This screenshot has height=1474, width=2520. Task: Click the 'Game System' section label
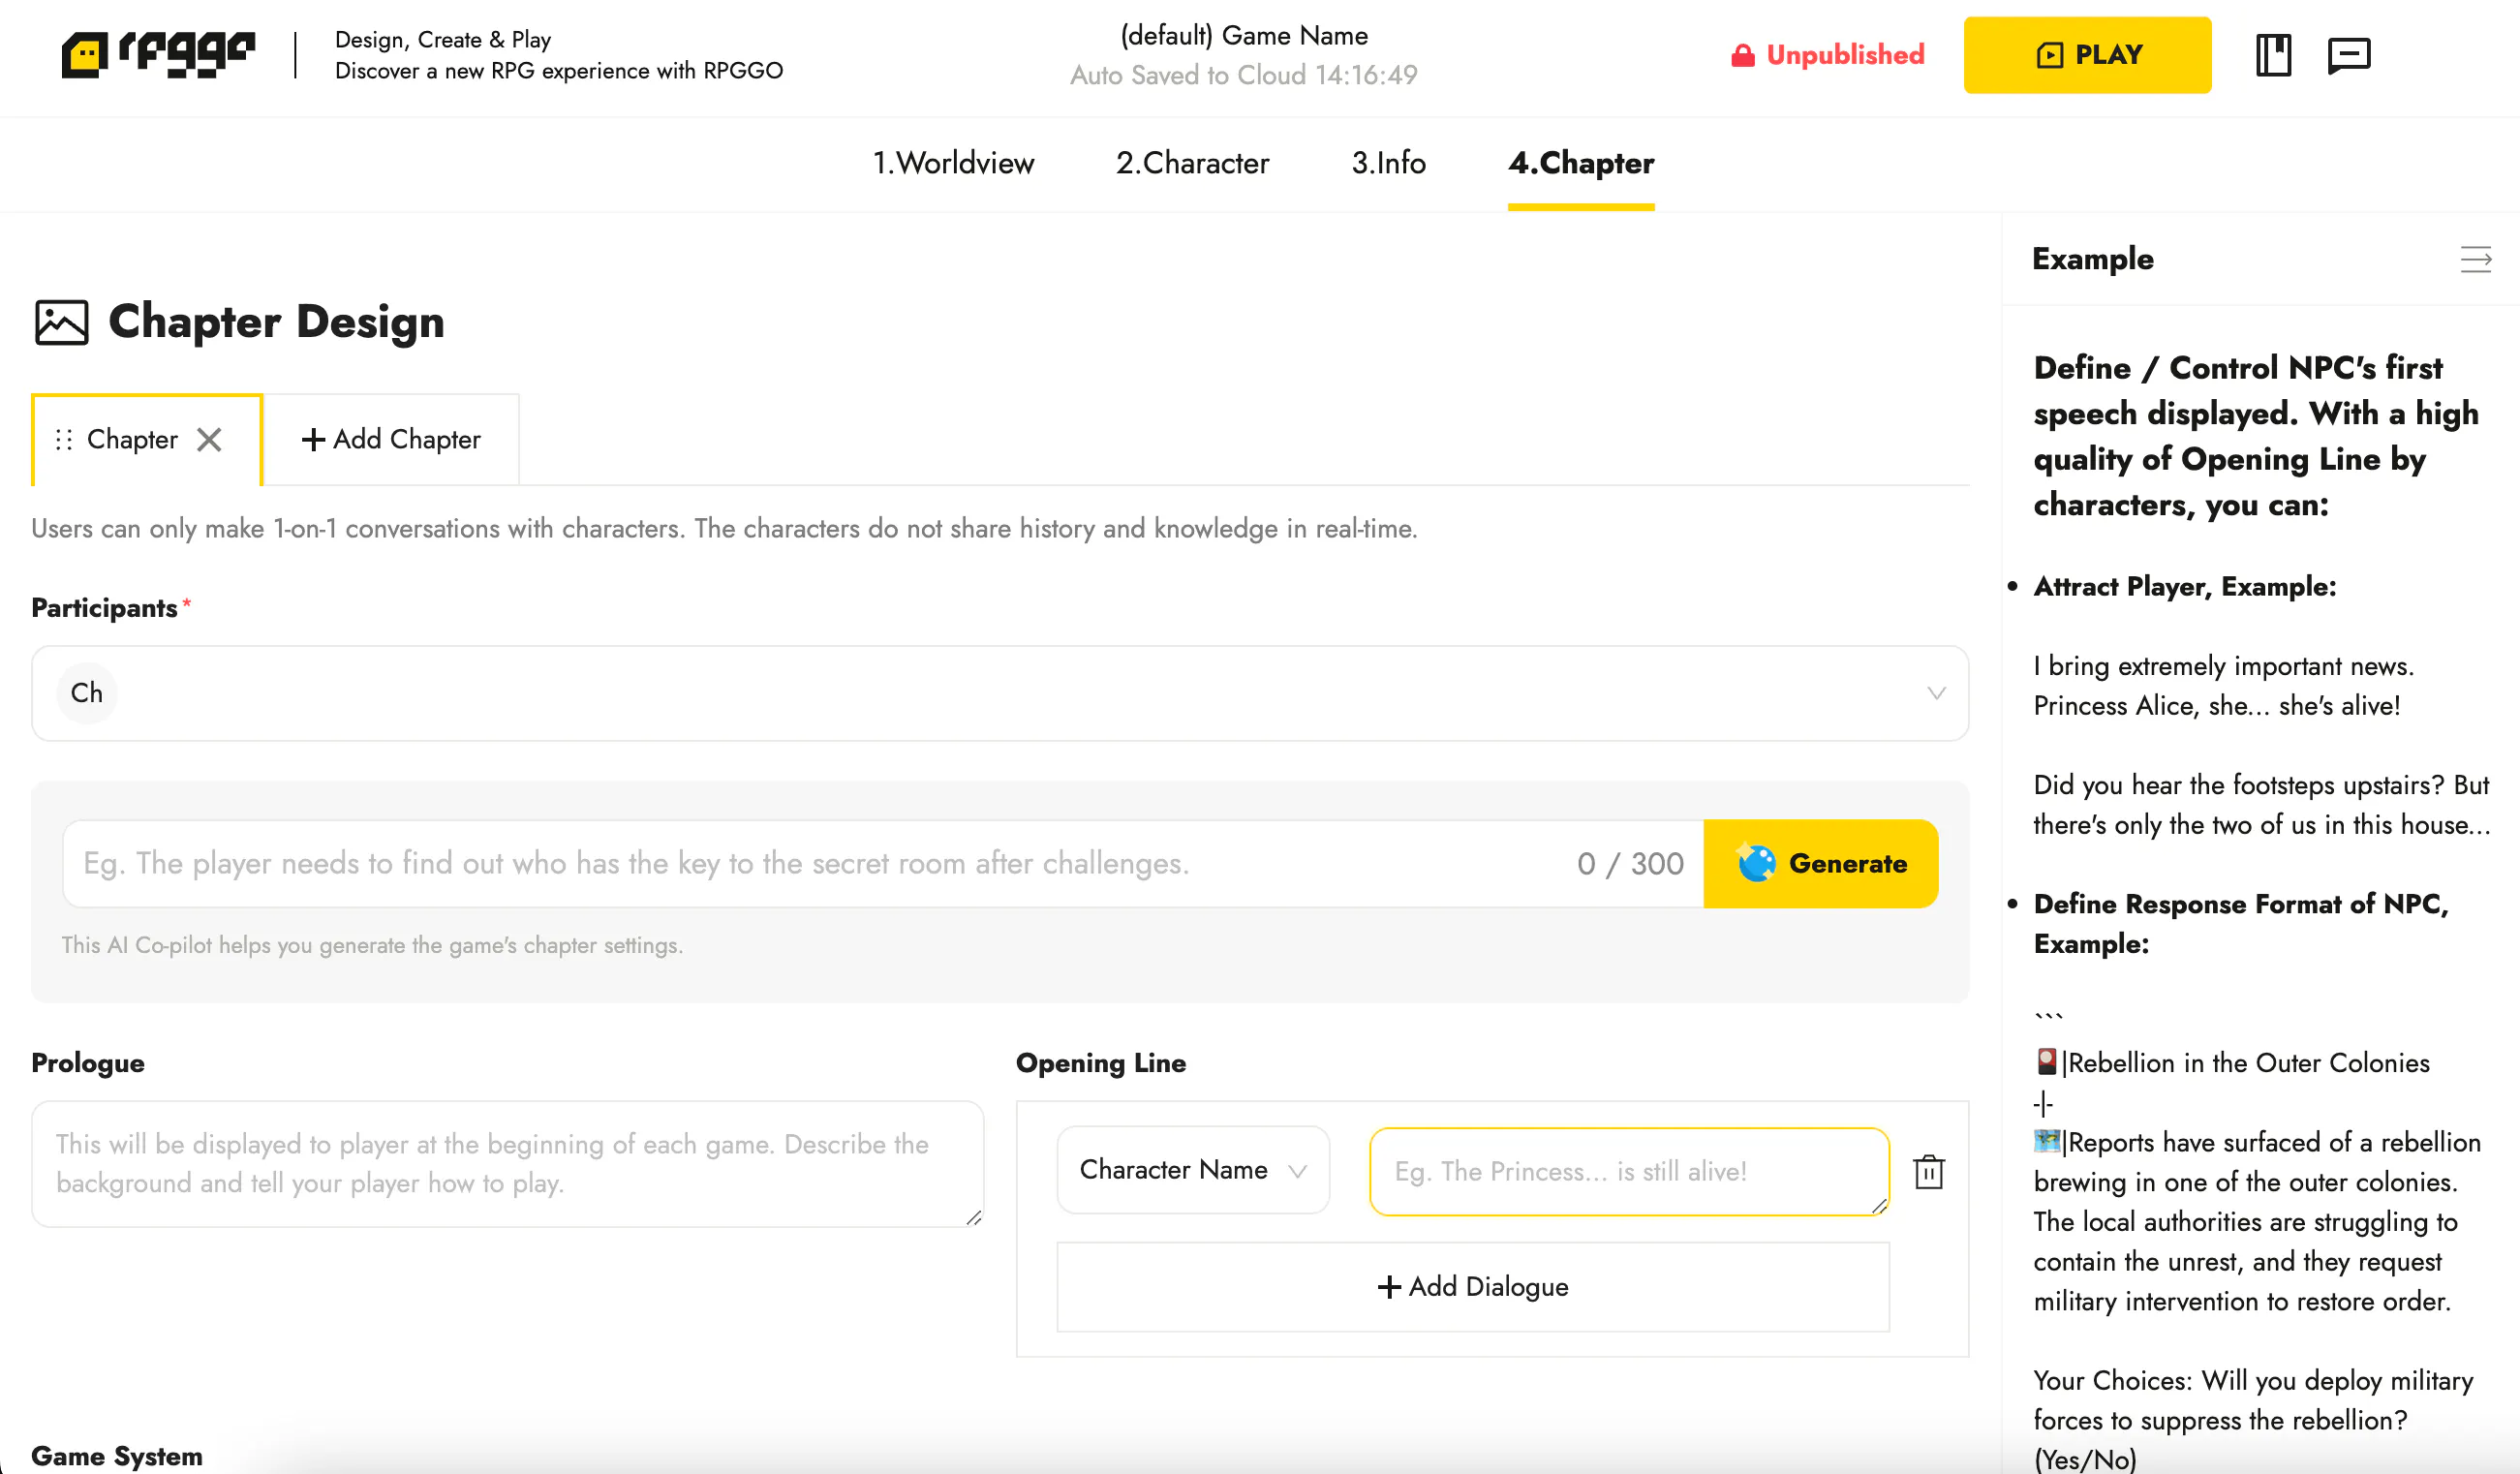(117, 1456)
